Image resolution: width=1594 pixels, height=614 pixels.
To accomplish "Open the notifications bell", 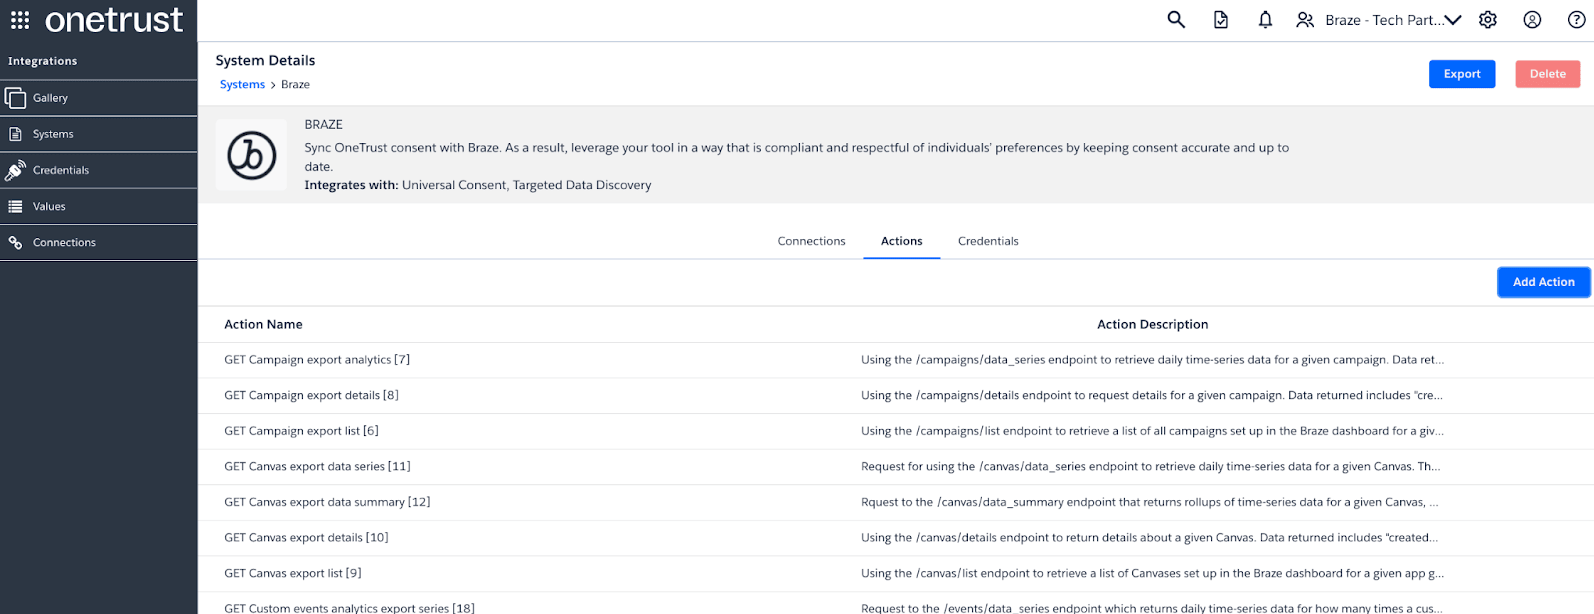I will tap(1265, 20).
